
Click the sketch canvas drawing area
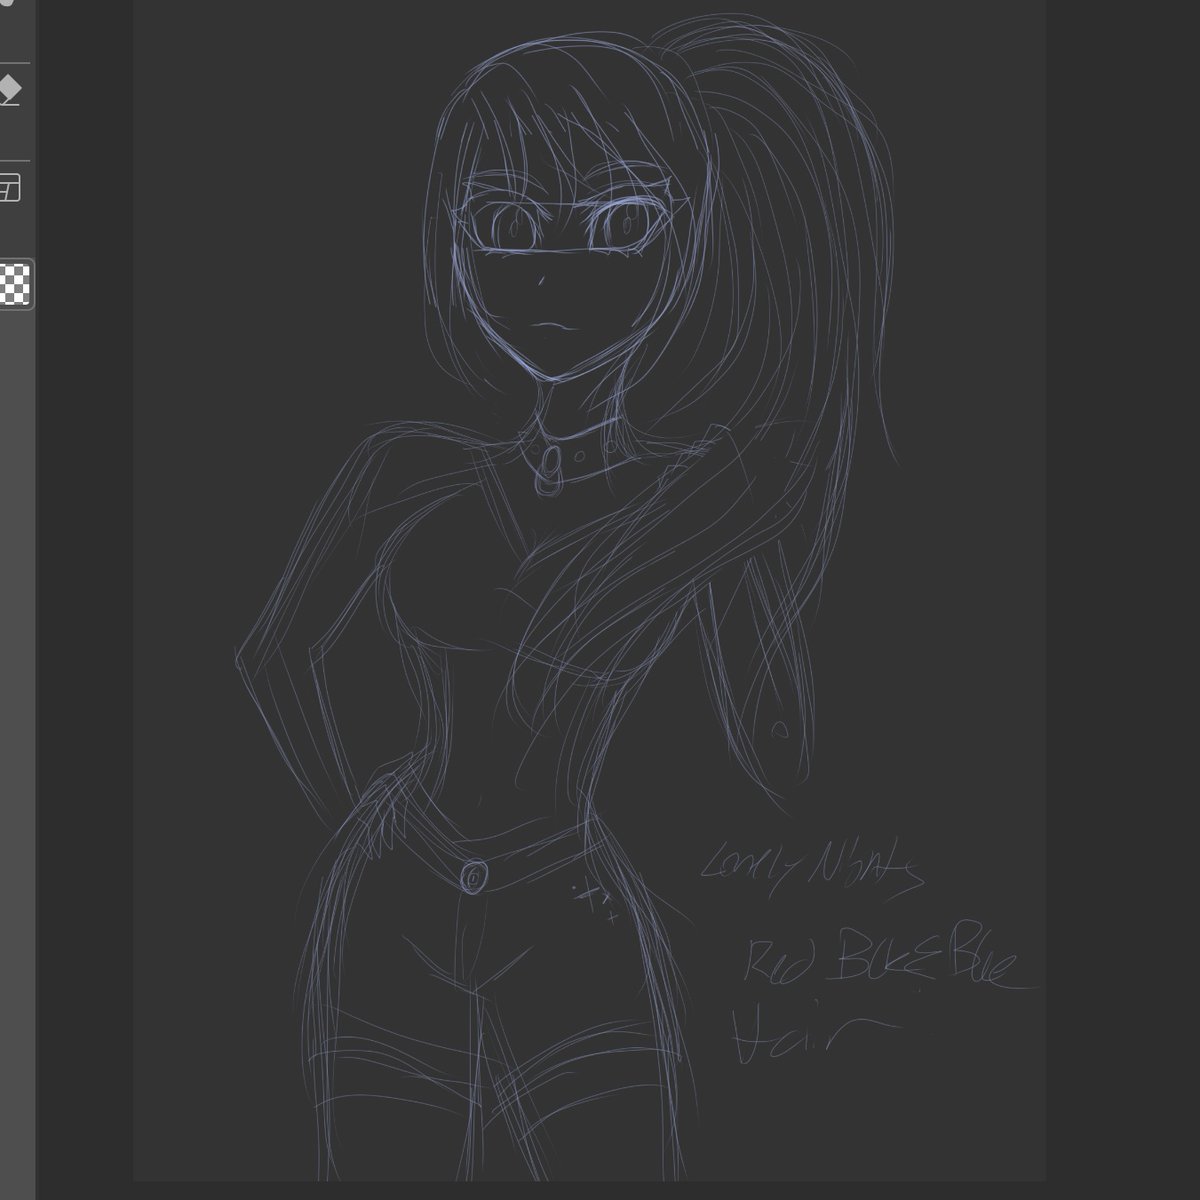point(589,590)
